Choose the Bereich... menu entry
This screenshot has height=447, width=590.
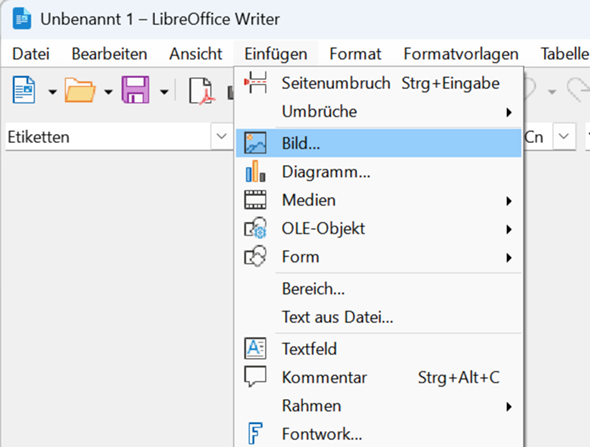(x=379, y=289)
